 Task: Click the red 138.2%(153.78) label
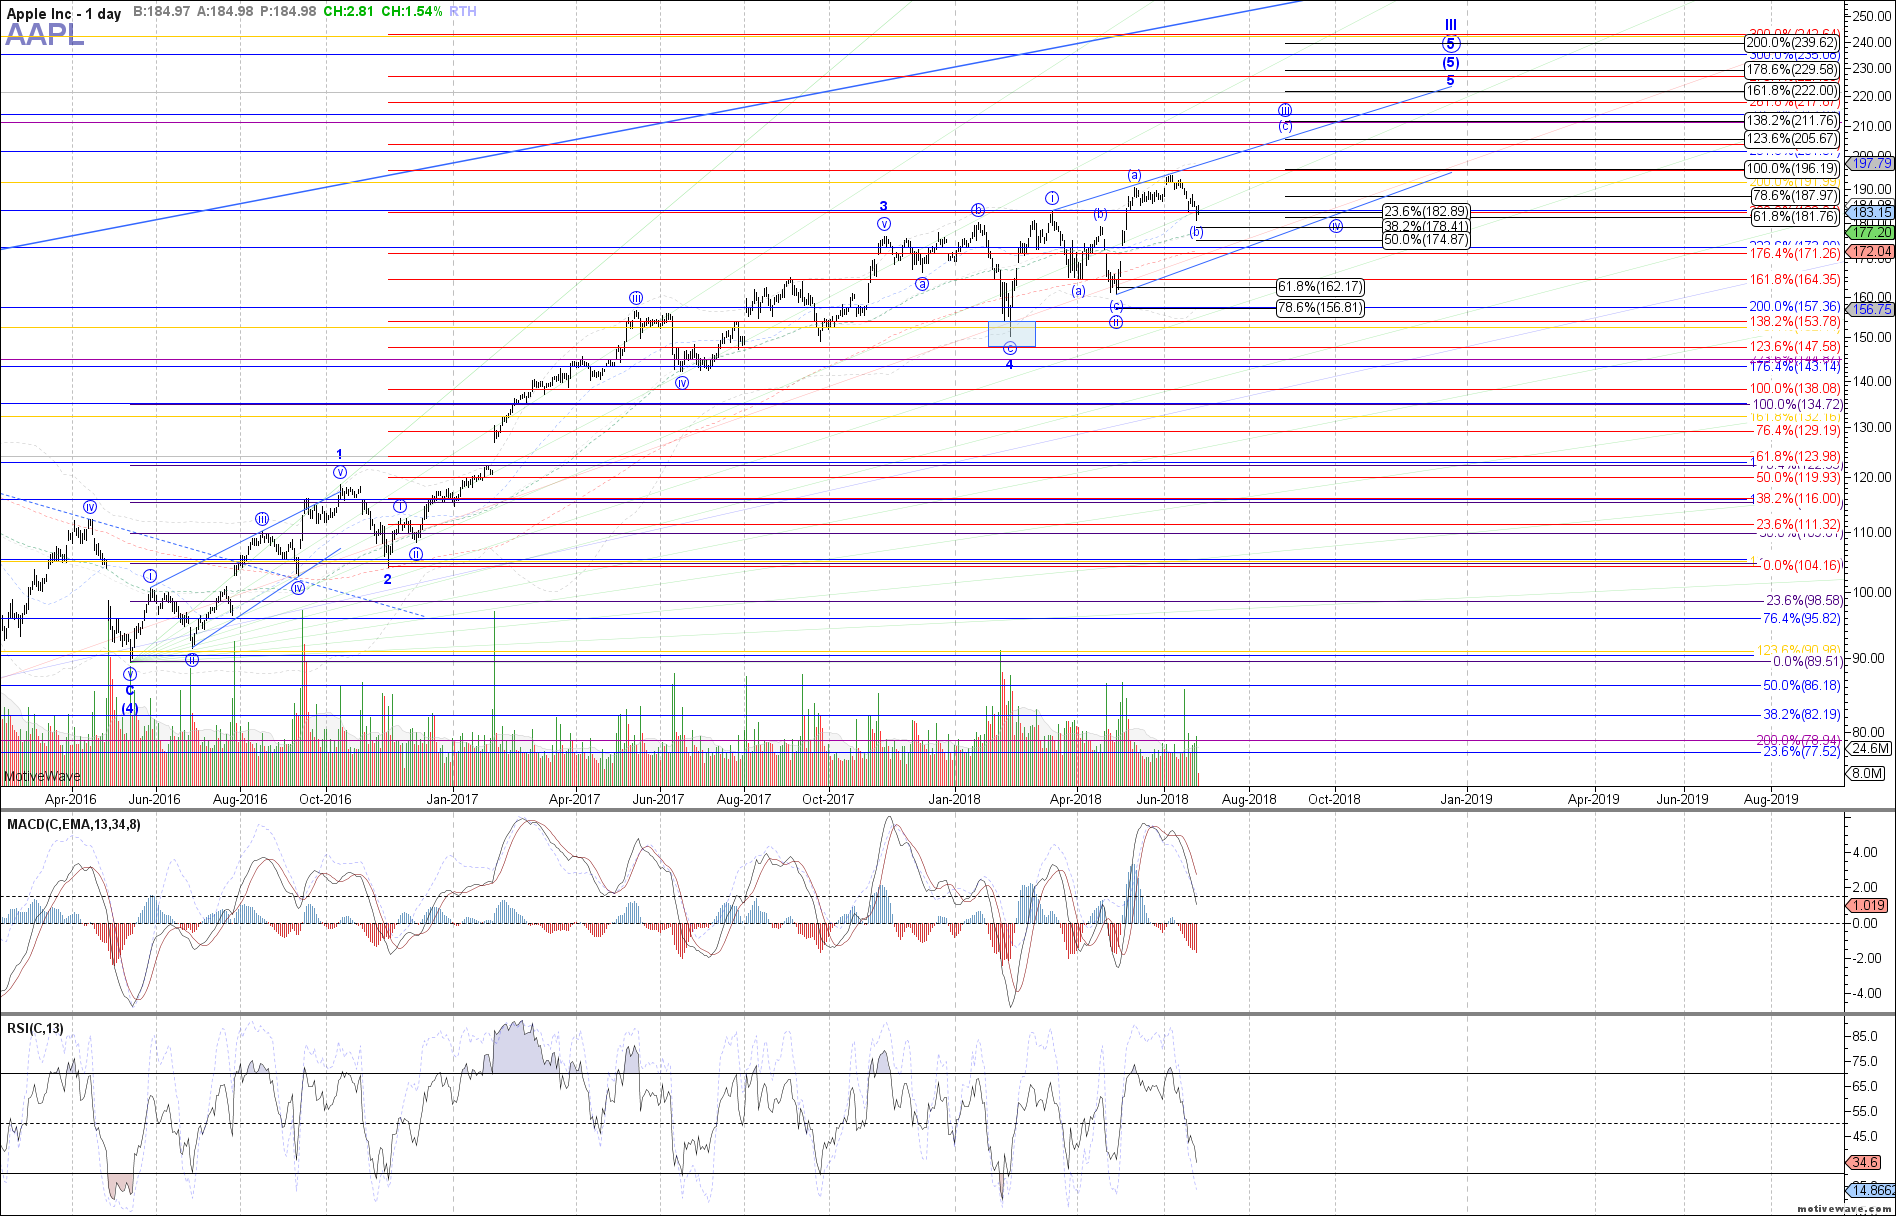1795,322
